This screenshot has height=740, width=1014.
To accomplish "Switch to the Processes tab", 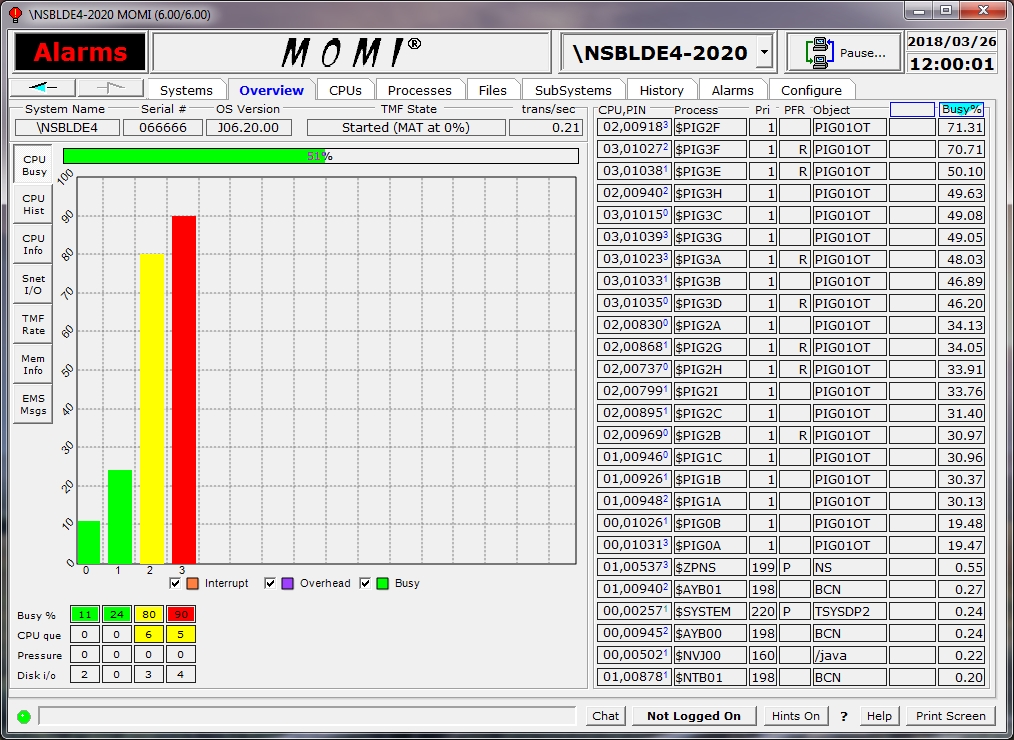I will click(x=420, y=90).
